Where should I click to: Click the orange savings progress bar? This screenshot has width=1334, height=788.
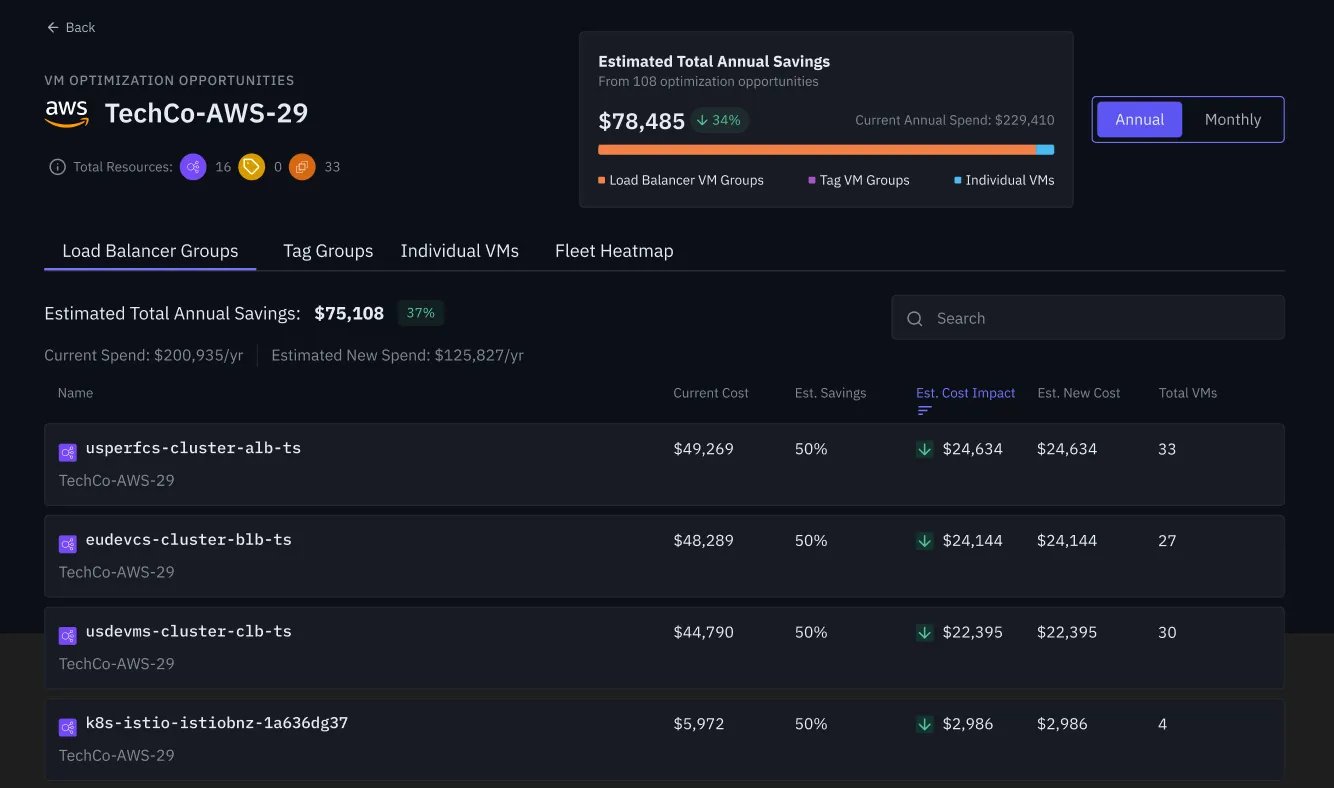tap(816, 150)
